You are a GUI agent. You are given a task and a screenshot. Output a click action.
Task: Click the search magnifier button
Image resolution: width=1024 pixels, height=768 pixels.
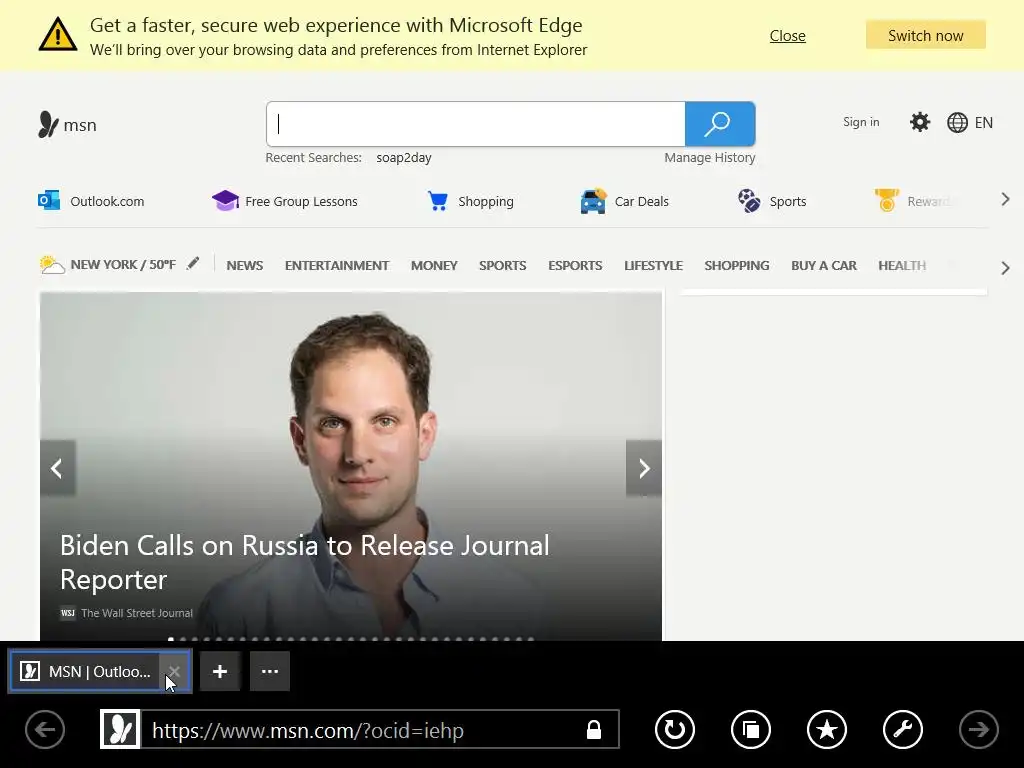coord(720,124)
